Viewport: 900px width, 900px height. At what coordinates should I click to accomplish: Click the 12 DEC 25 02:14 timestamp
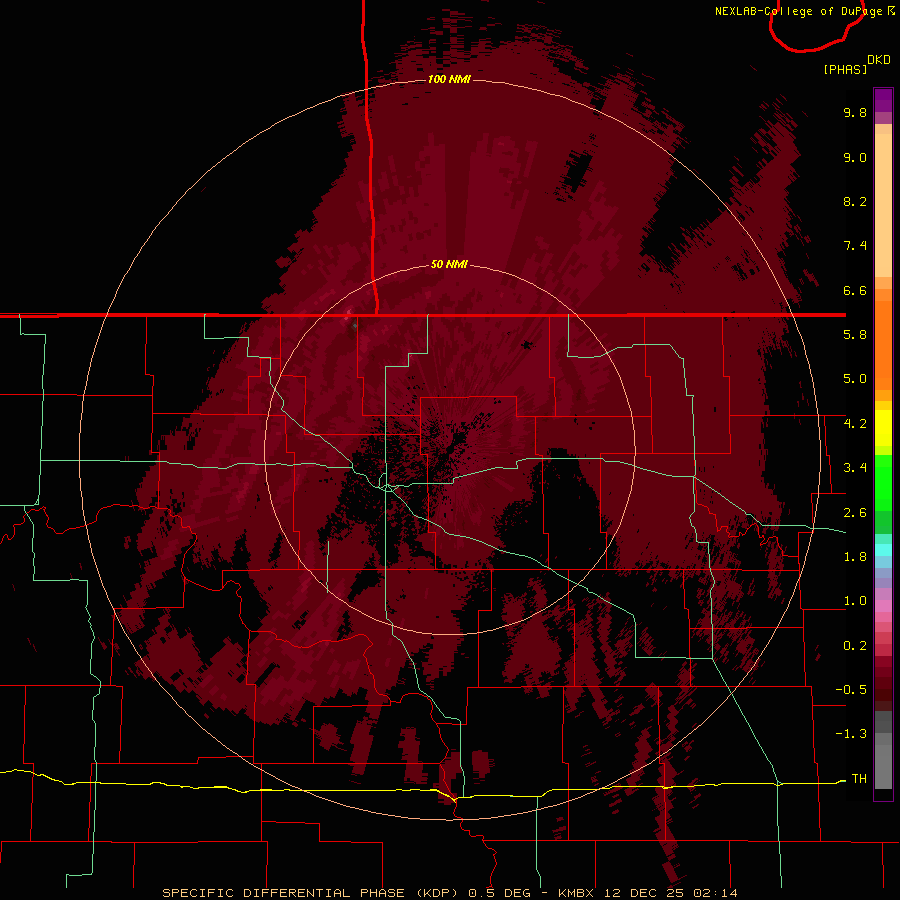tap(670, 893)
